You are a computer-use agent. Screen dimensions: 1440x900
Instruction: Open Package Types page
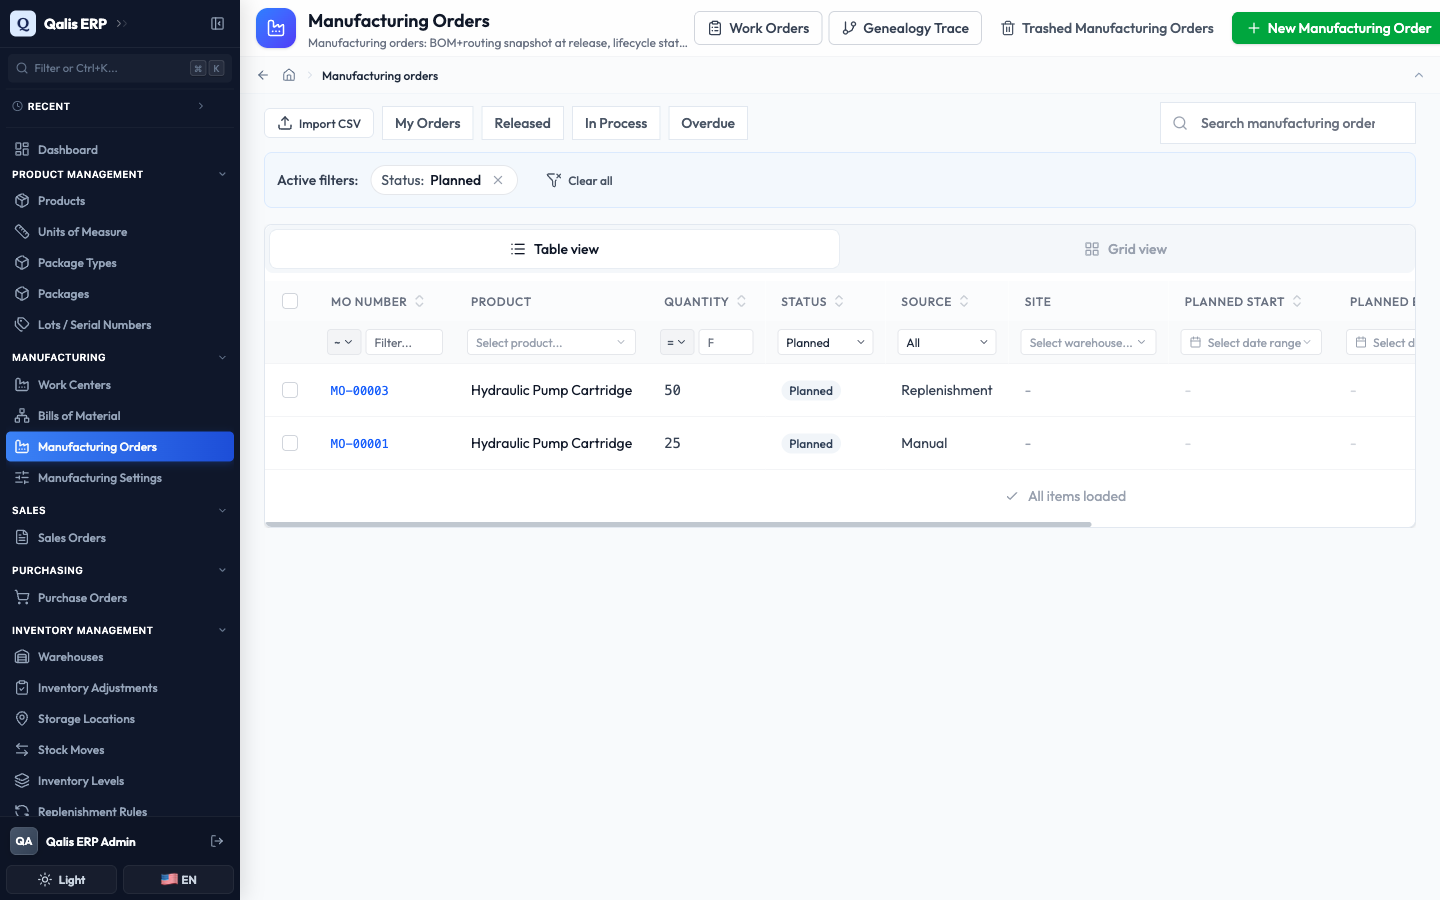point(120,263)
